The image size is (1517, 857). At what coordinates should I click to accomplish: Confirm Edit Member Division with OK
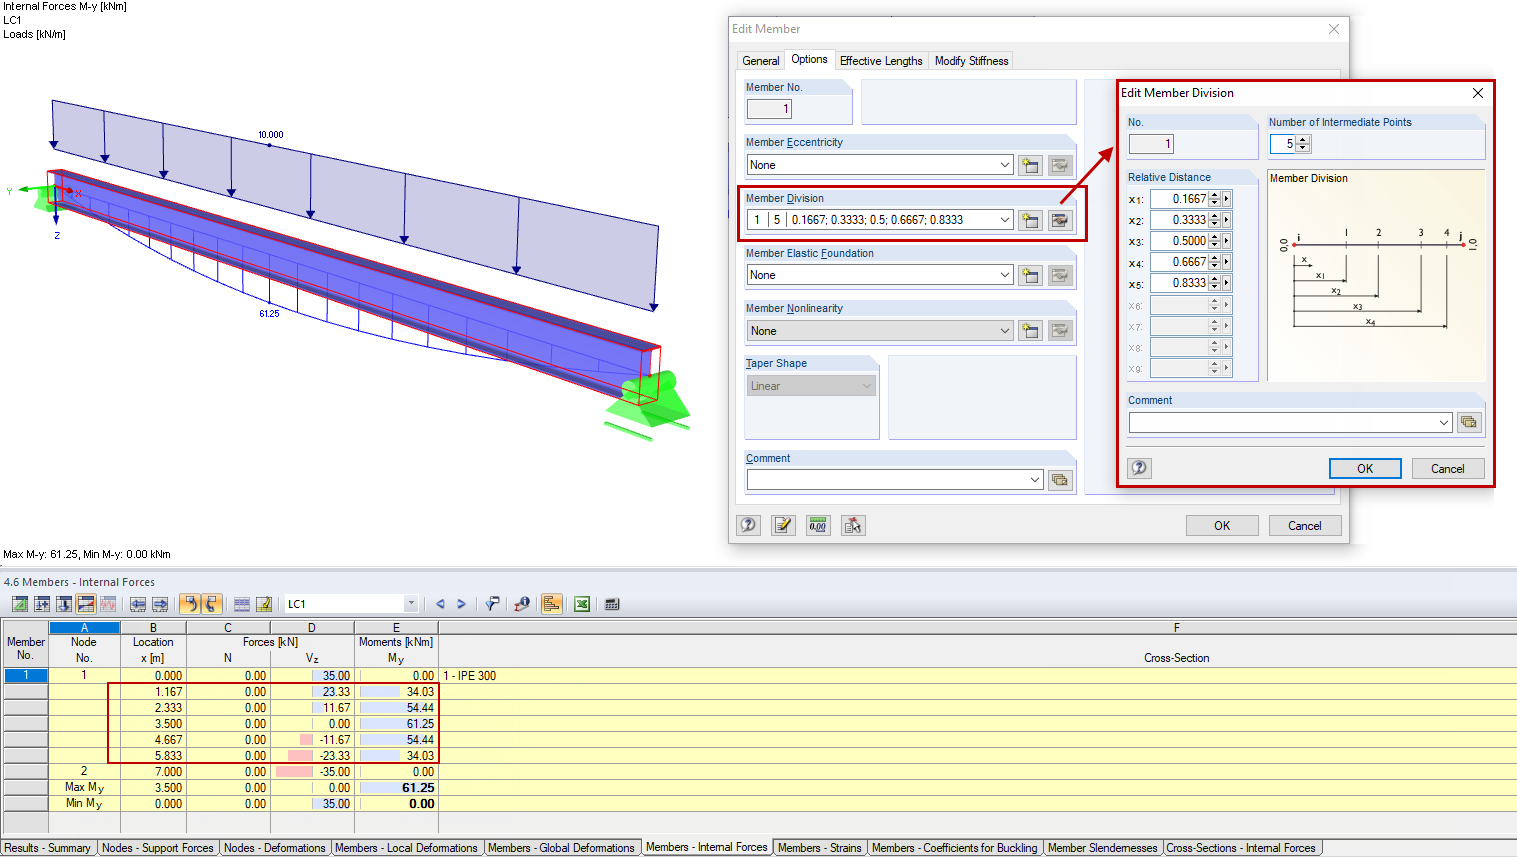(x=1365, y=468)
